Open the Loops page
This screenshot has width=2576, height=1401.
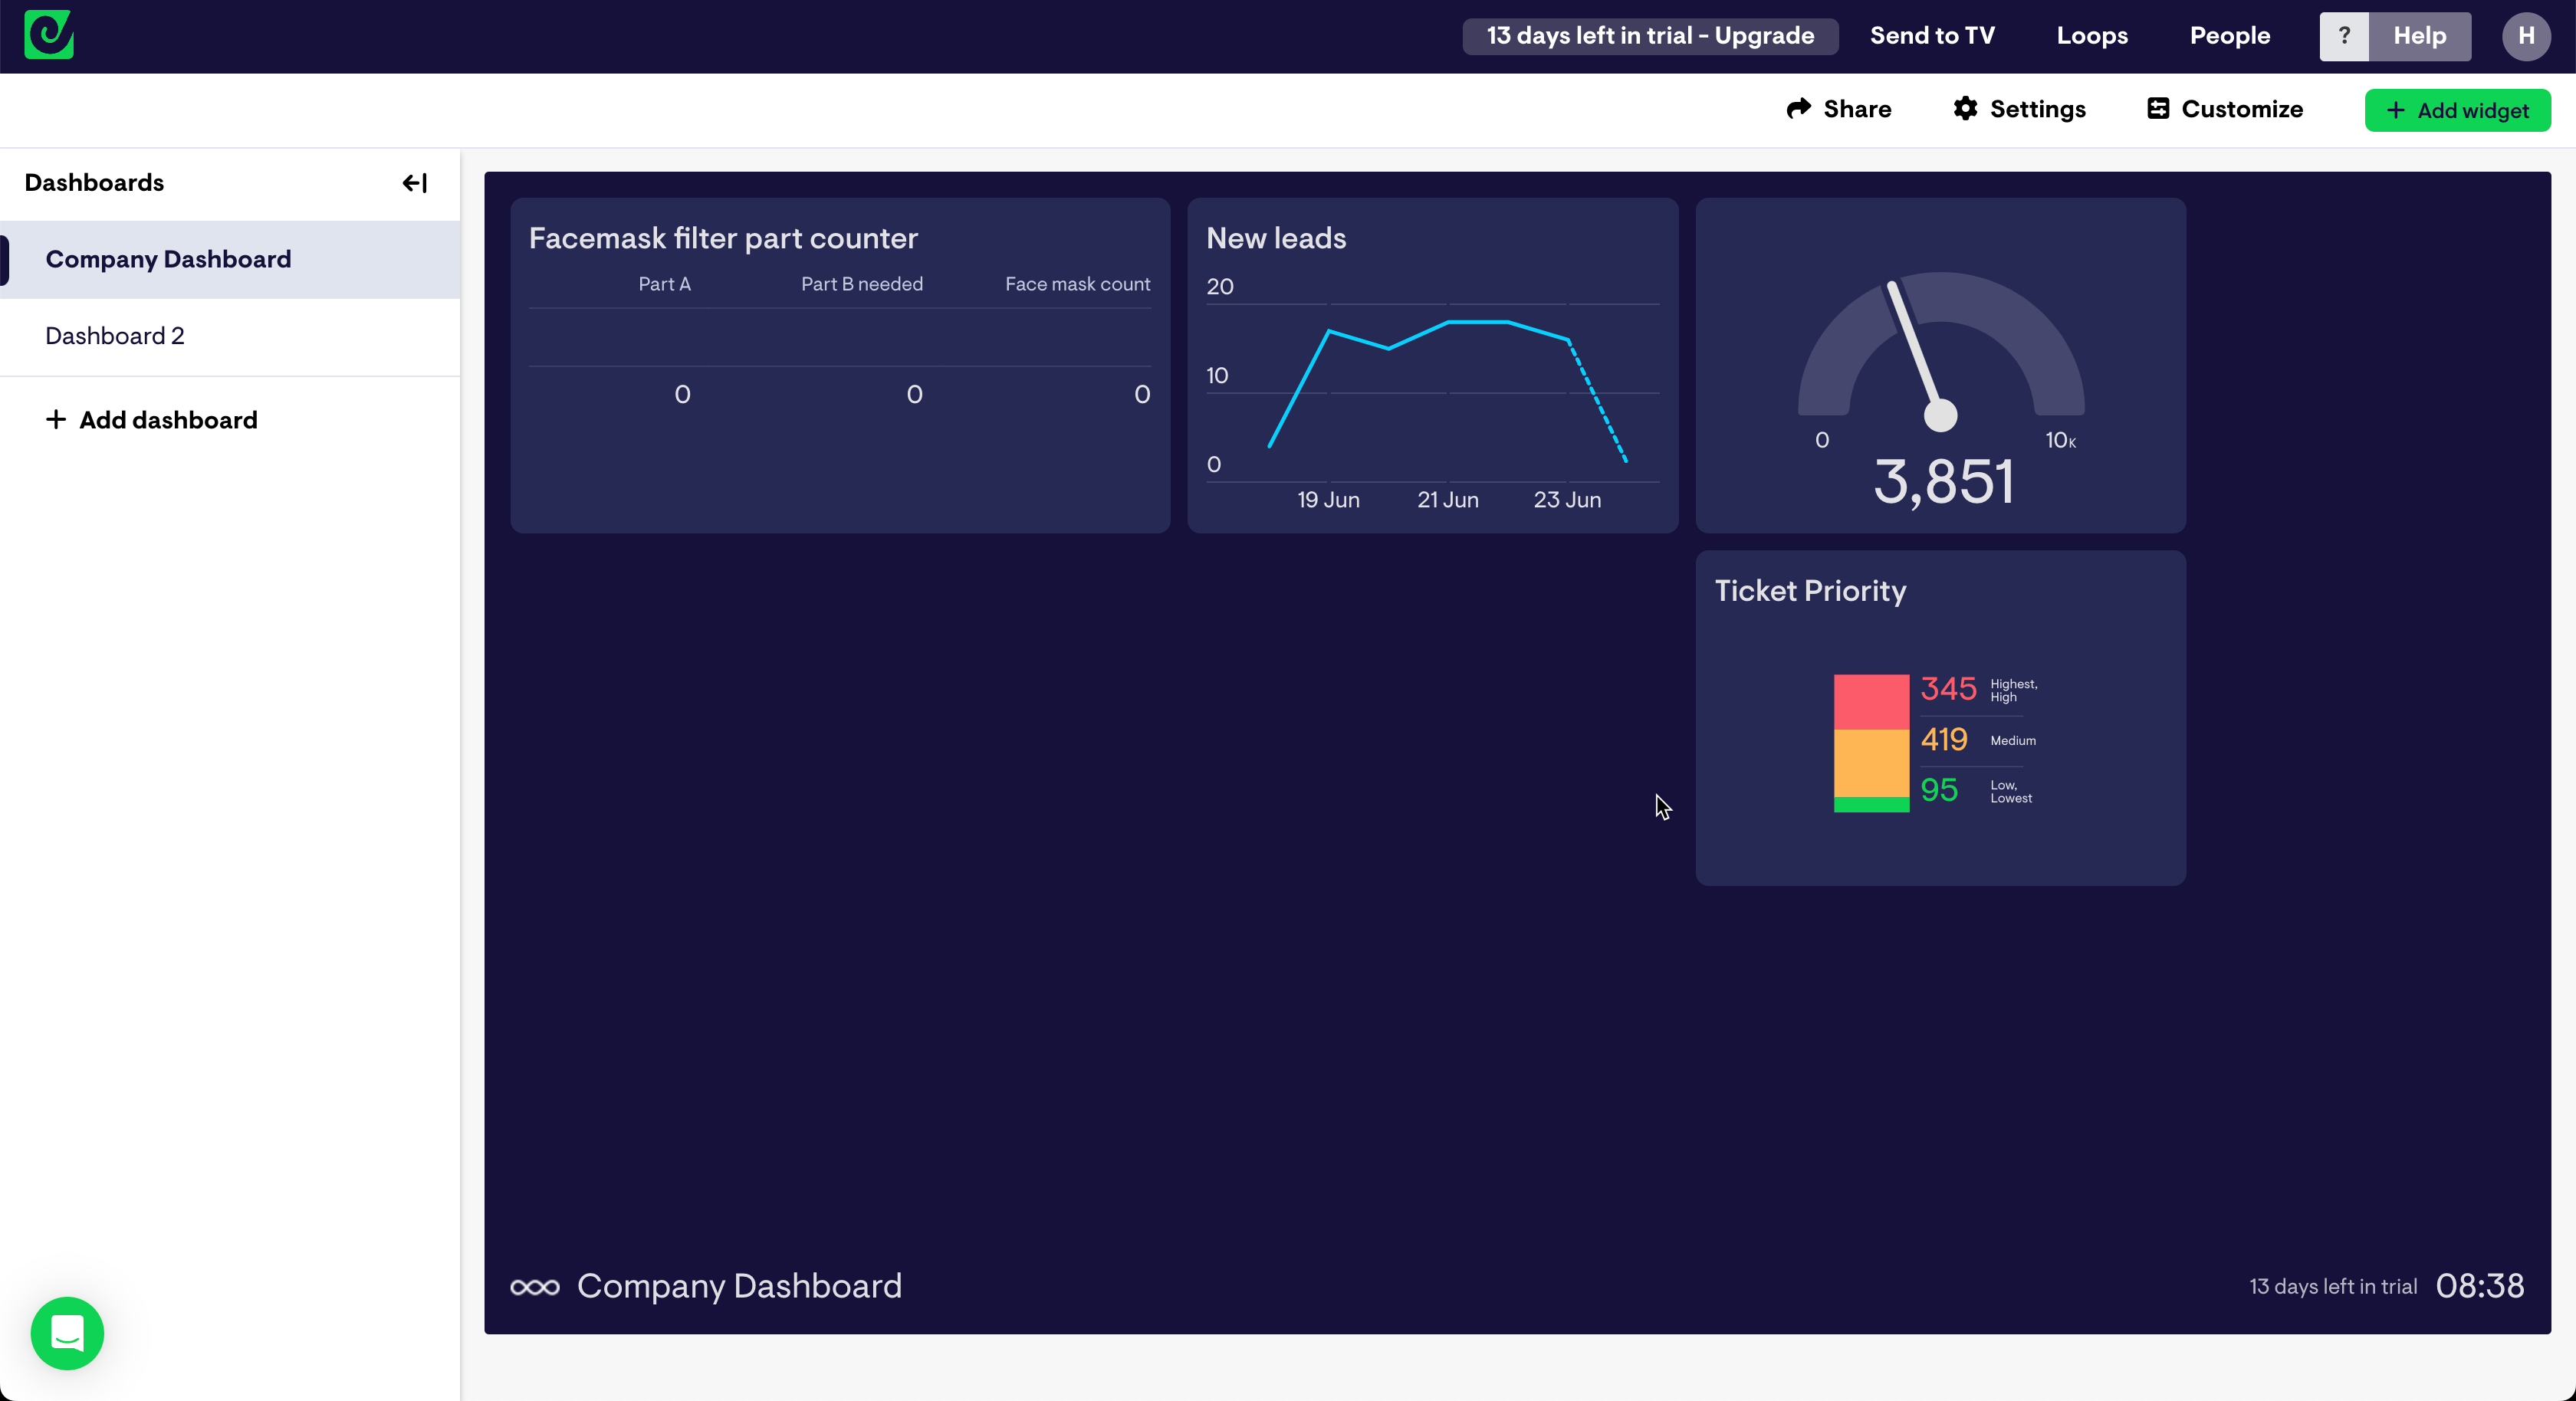[2092, 36]
